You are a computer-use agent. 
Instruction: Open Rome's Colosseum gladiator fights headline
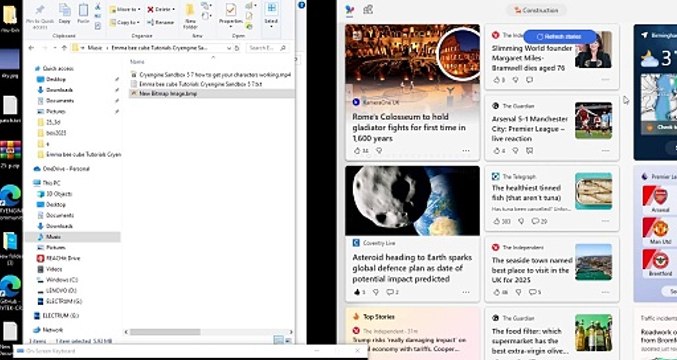[x=409, y=127]
